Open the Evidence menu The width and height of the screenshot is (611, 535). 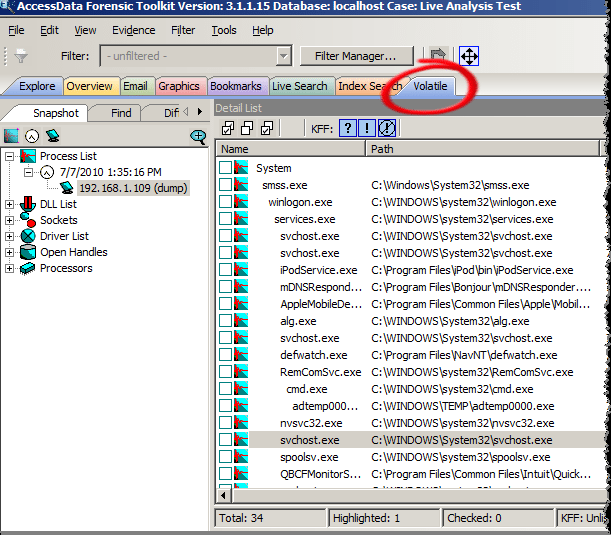[x=133, y=31]
